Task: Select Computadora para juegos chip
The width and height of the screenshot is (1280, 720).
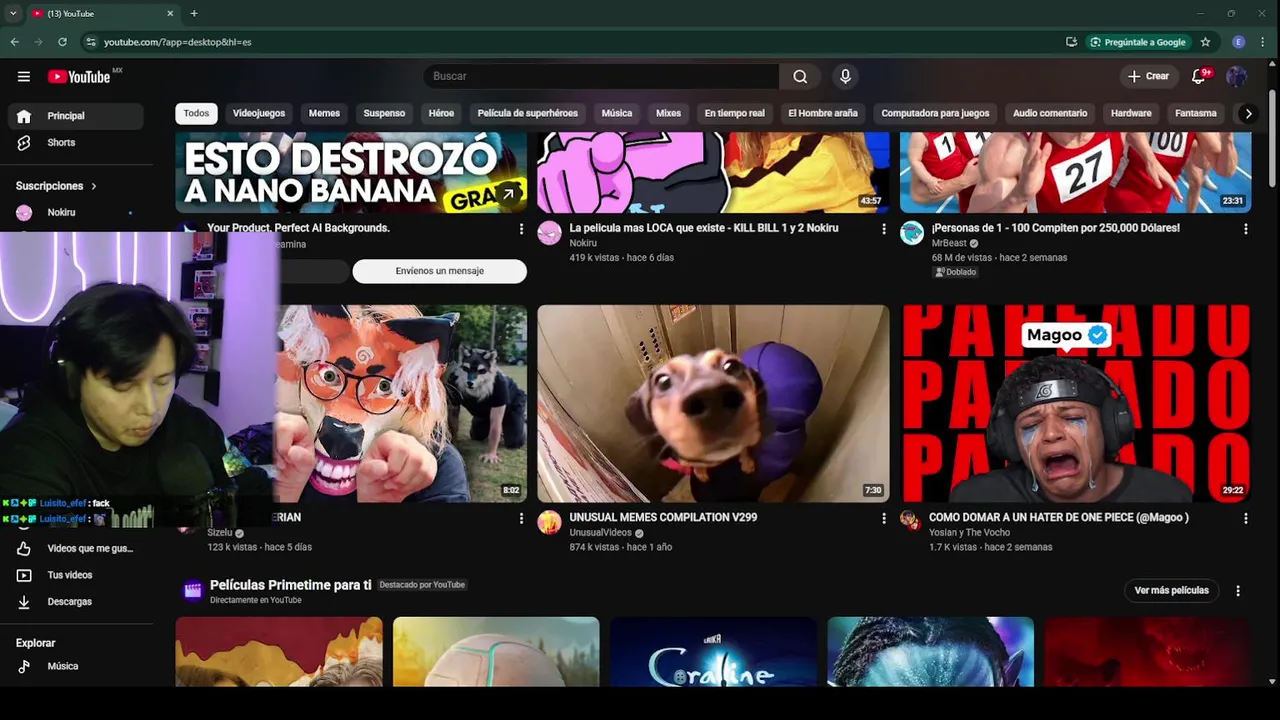Action: 935,113
